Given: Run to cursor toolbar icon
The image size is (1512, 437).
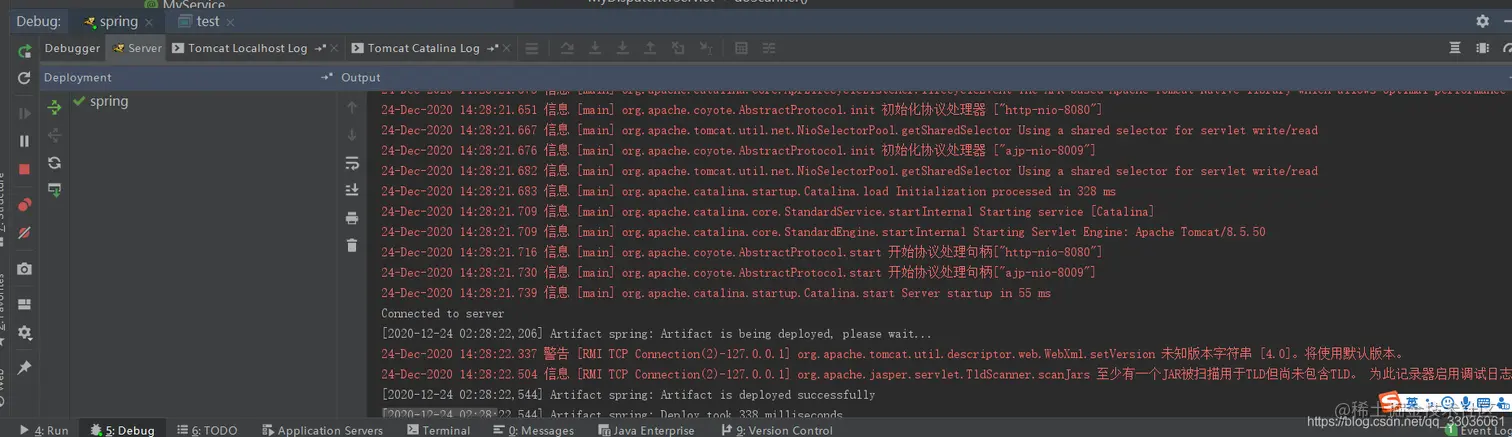Looking at the screenshot, I should coord(706,48).
